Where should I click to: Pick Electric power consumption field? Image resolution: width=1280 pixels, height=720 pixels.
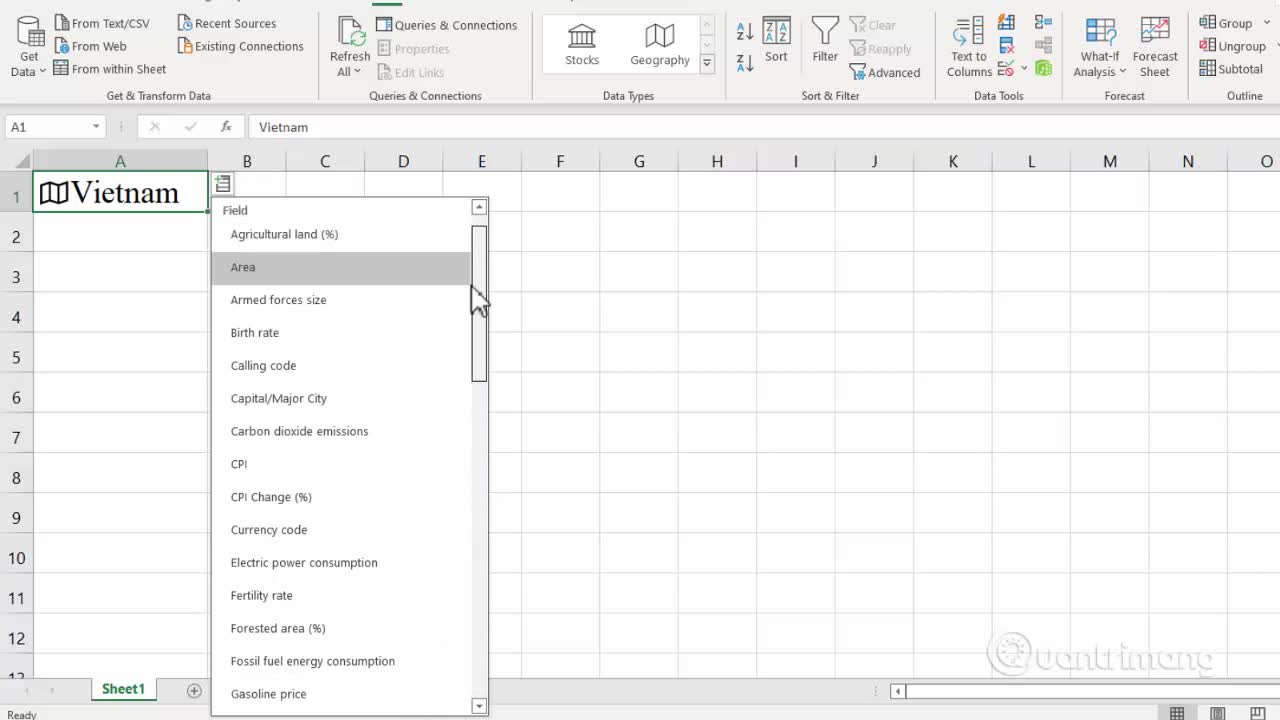(341, 563)
